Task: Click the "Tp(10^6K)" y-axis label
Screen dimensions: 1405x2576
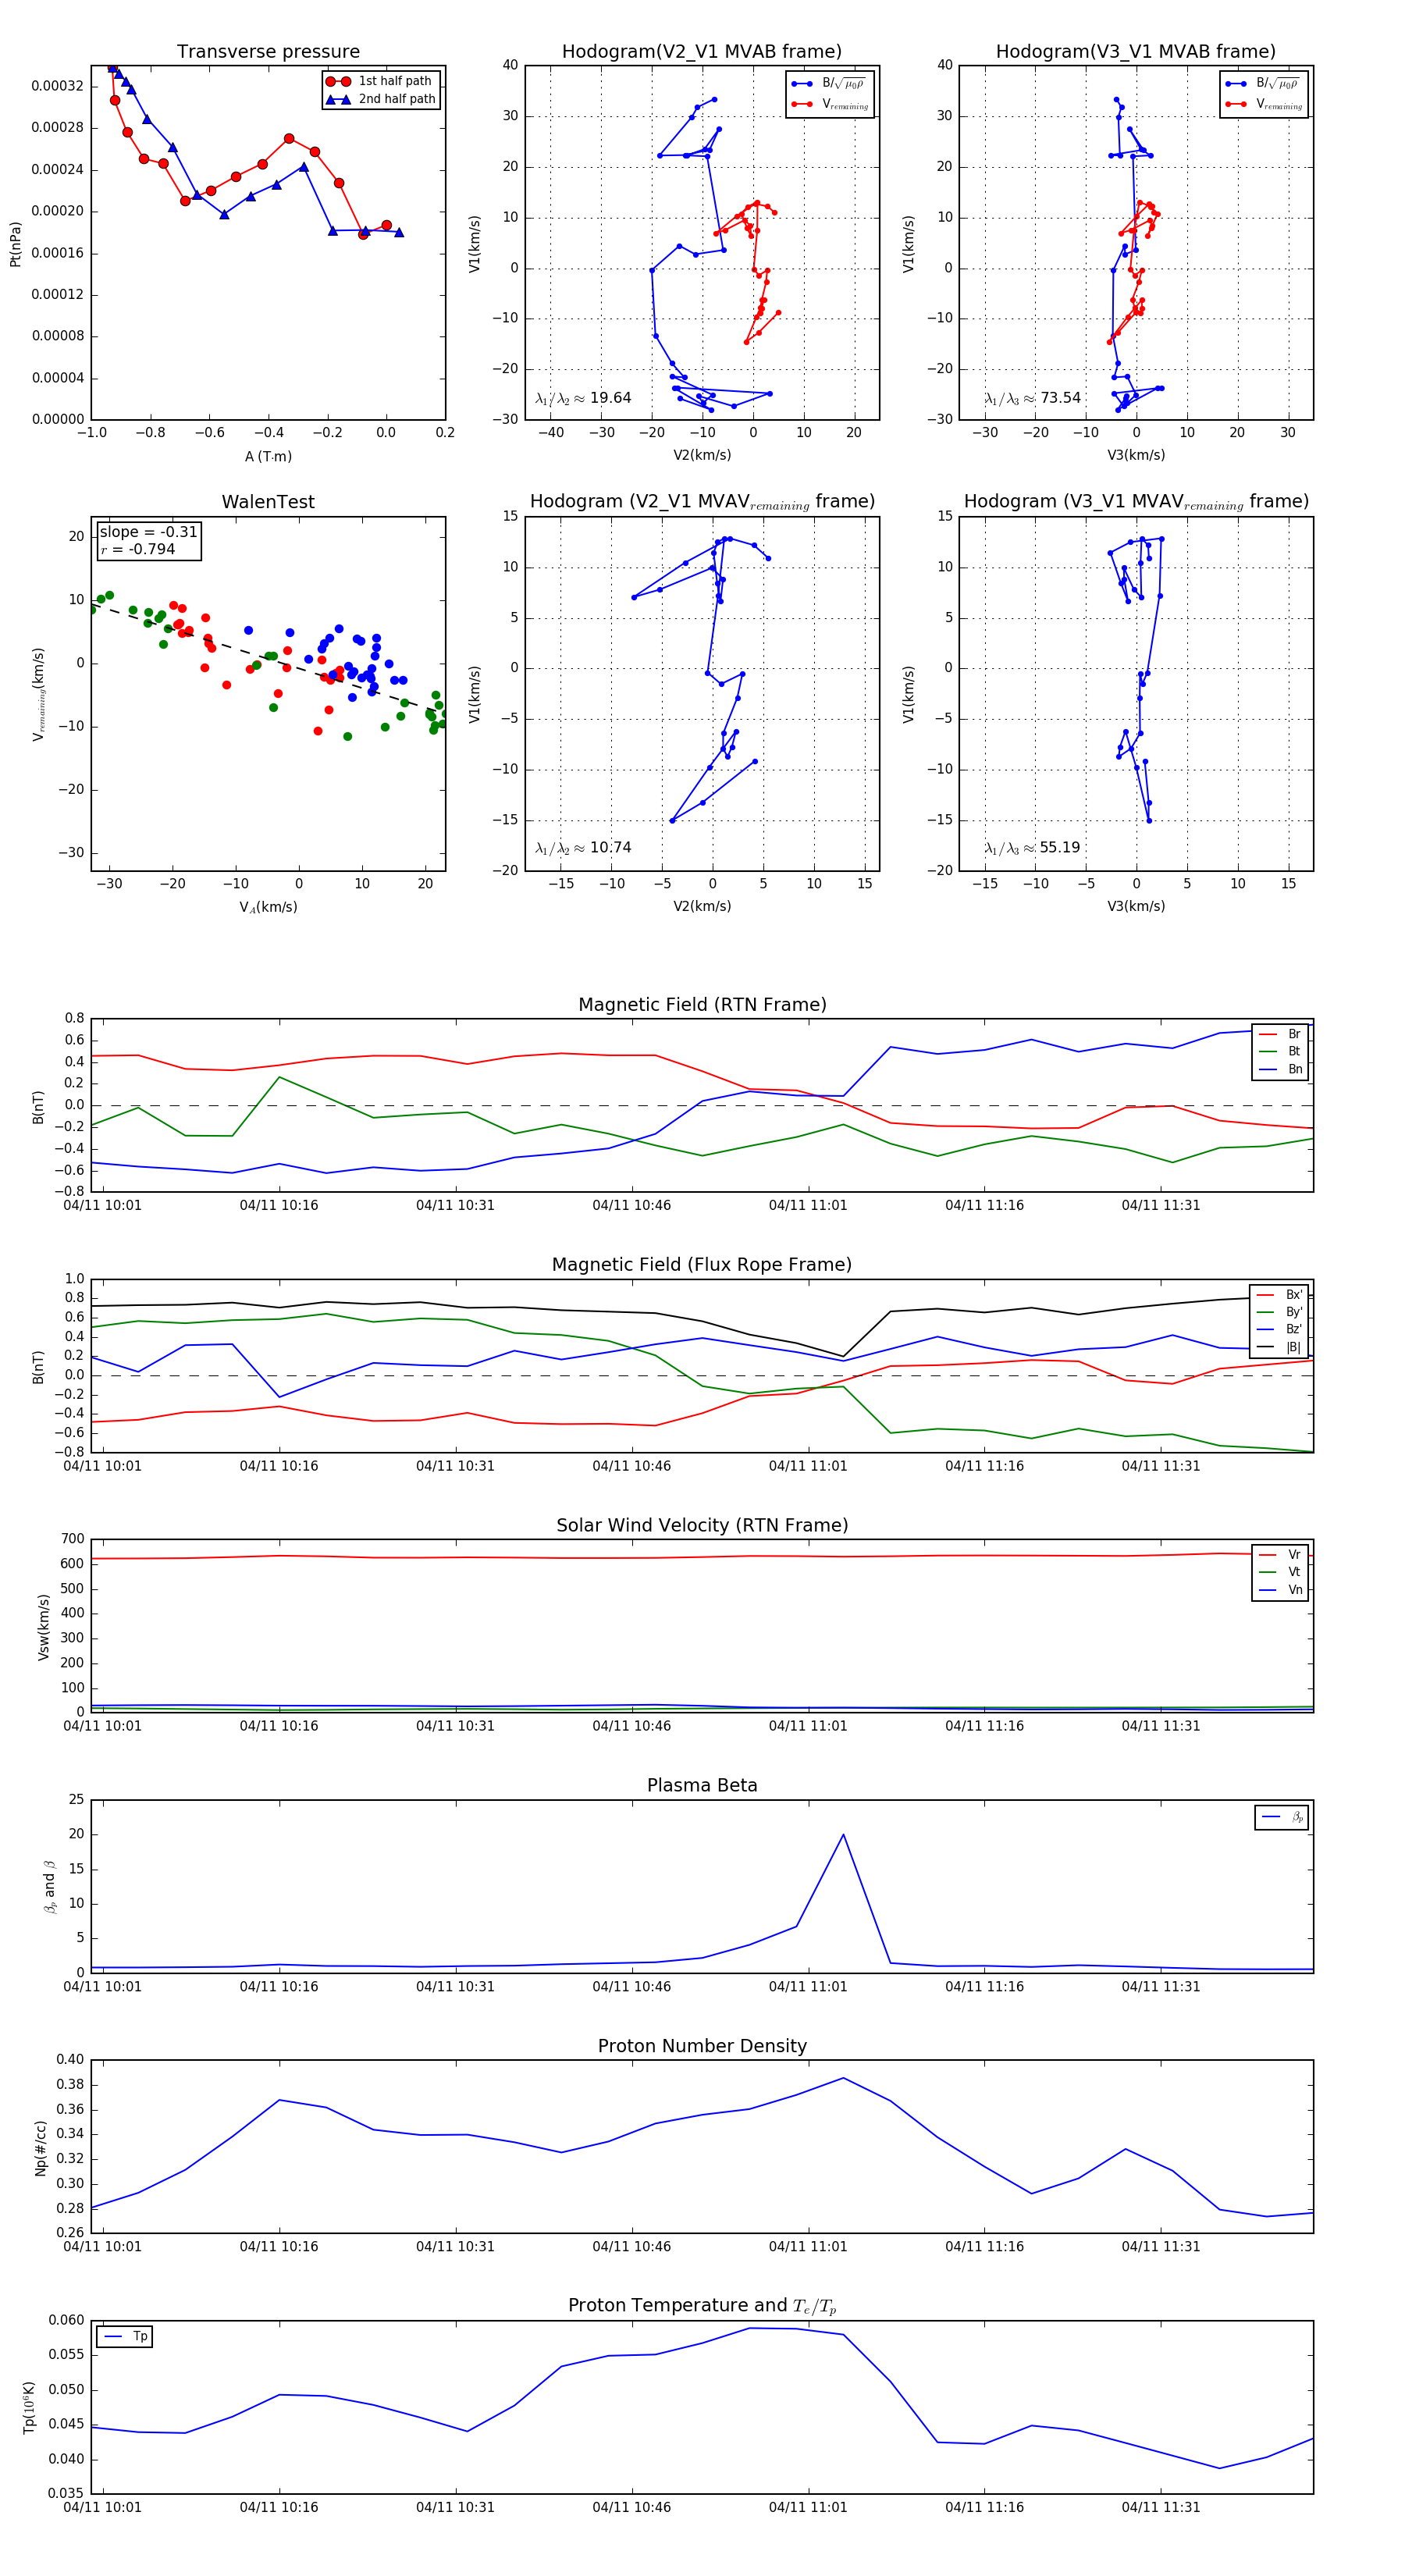Action: coord(29,2407)
